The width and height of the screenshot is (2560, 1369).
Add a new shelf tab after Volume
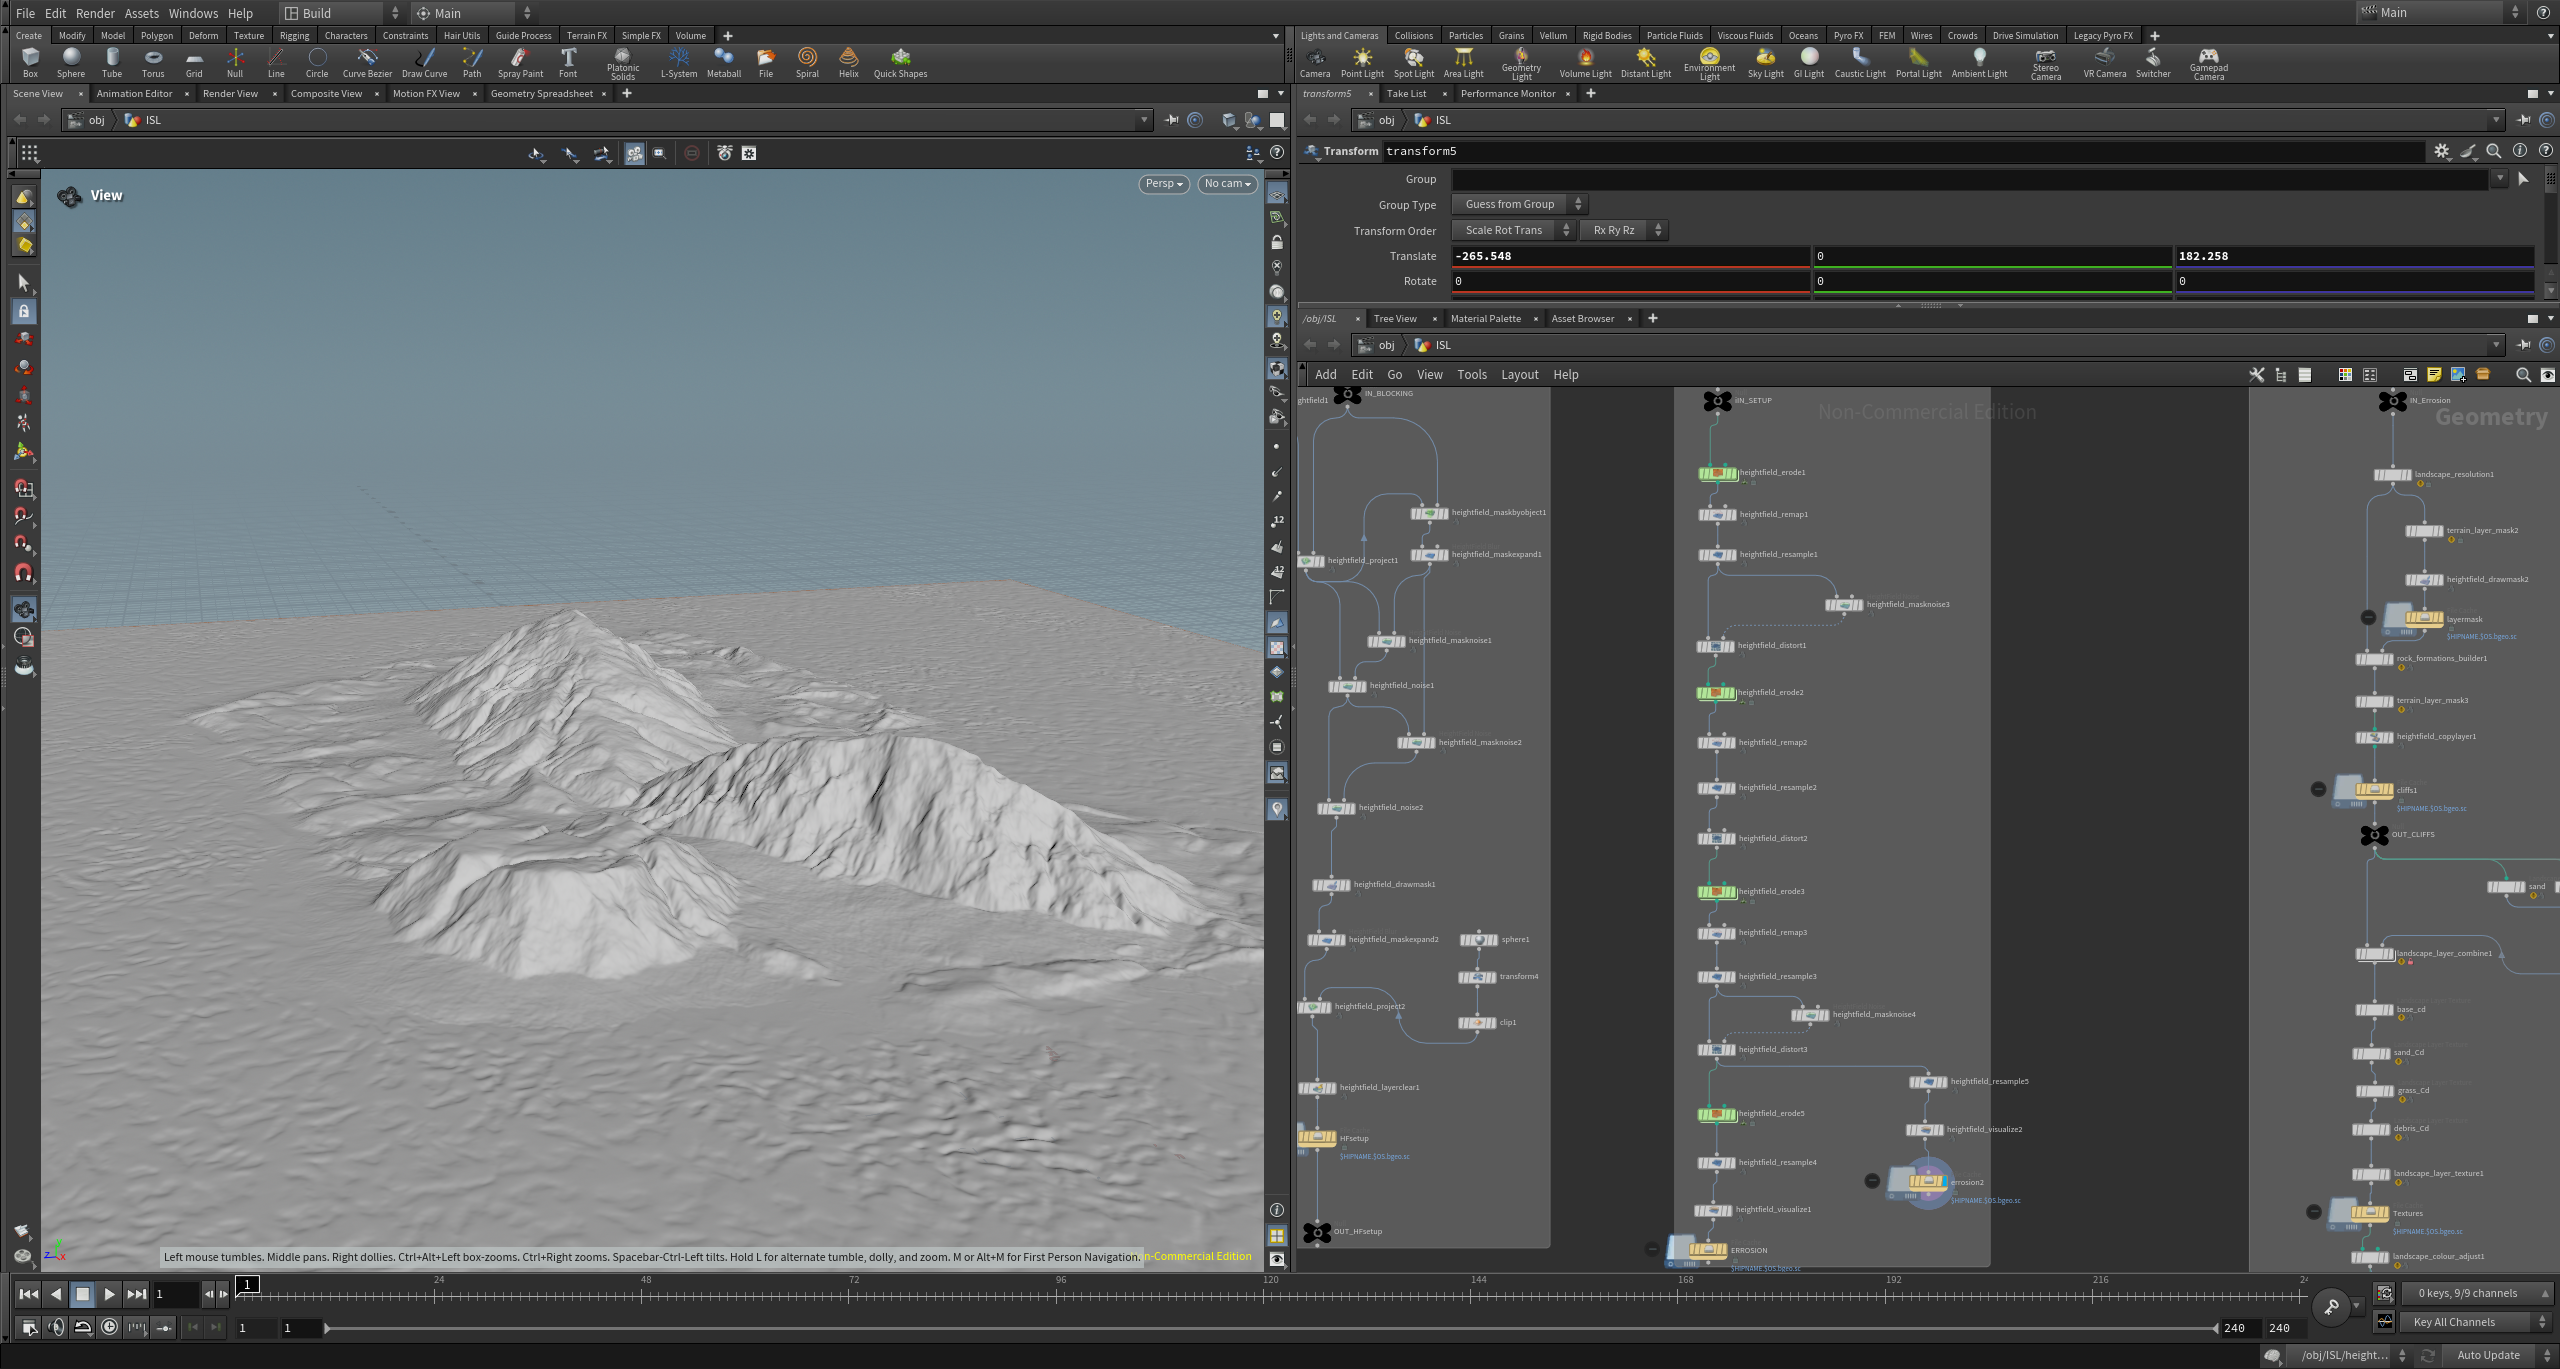tap(728, 36)
